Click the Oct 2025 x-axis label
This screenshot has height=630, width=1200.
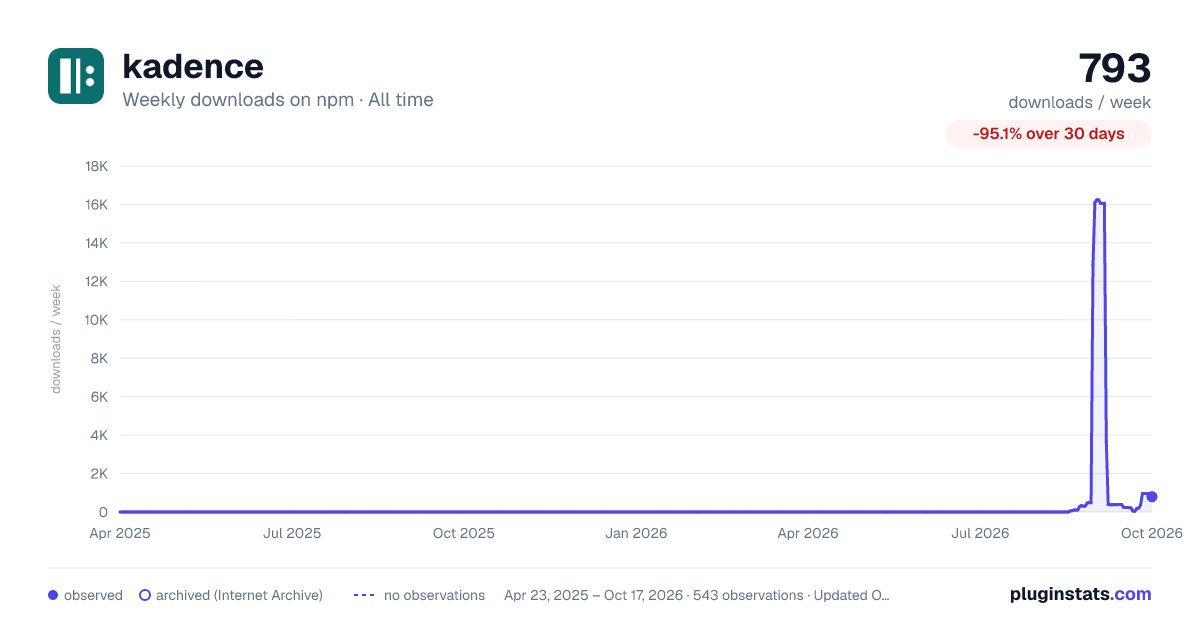(x=464, y=533)
